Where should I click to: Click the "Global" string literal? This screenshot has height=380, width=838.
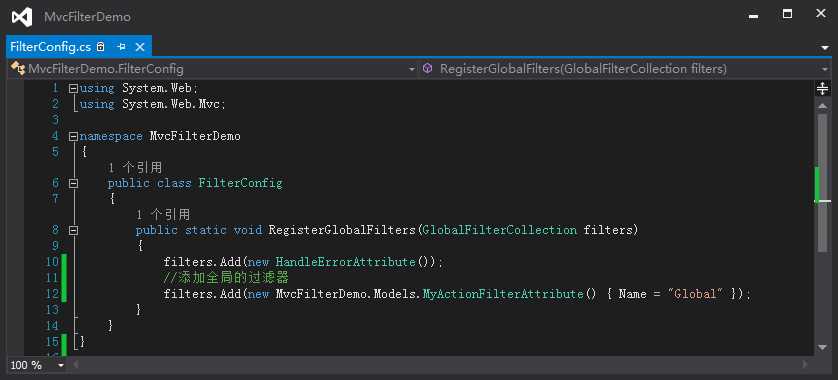coord(695,294)
